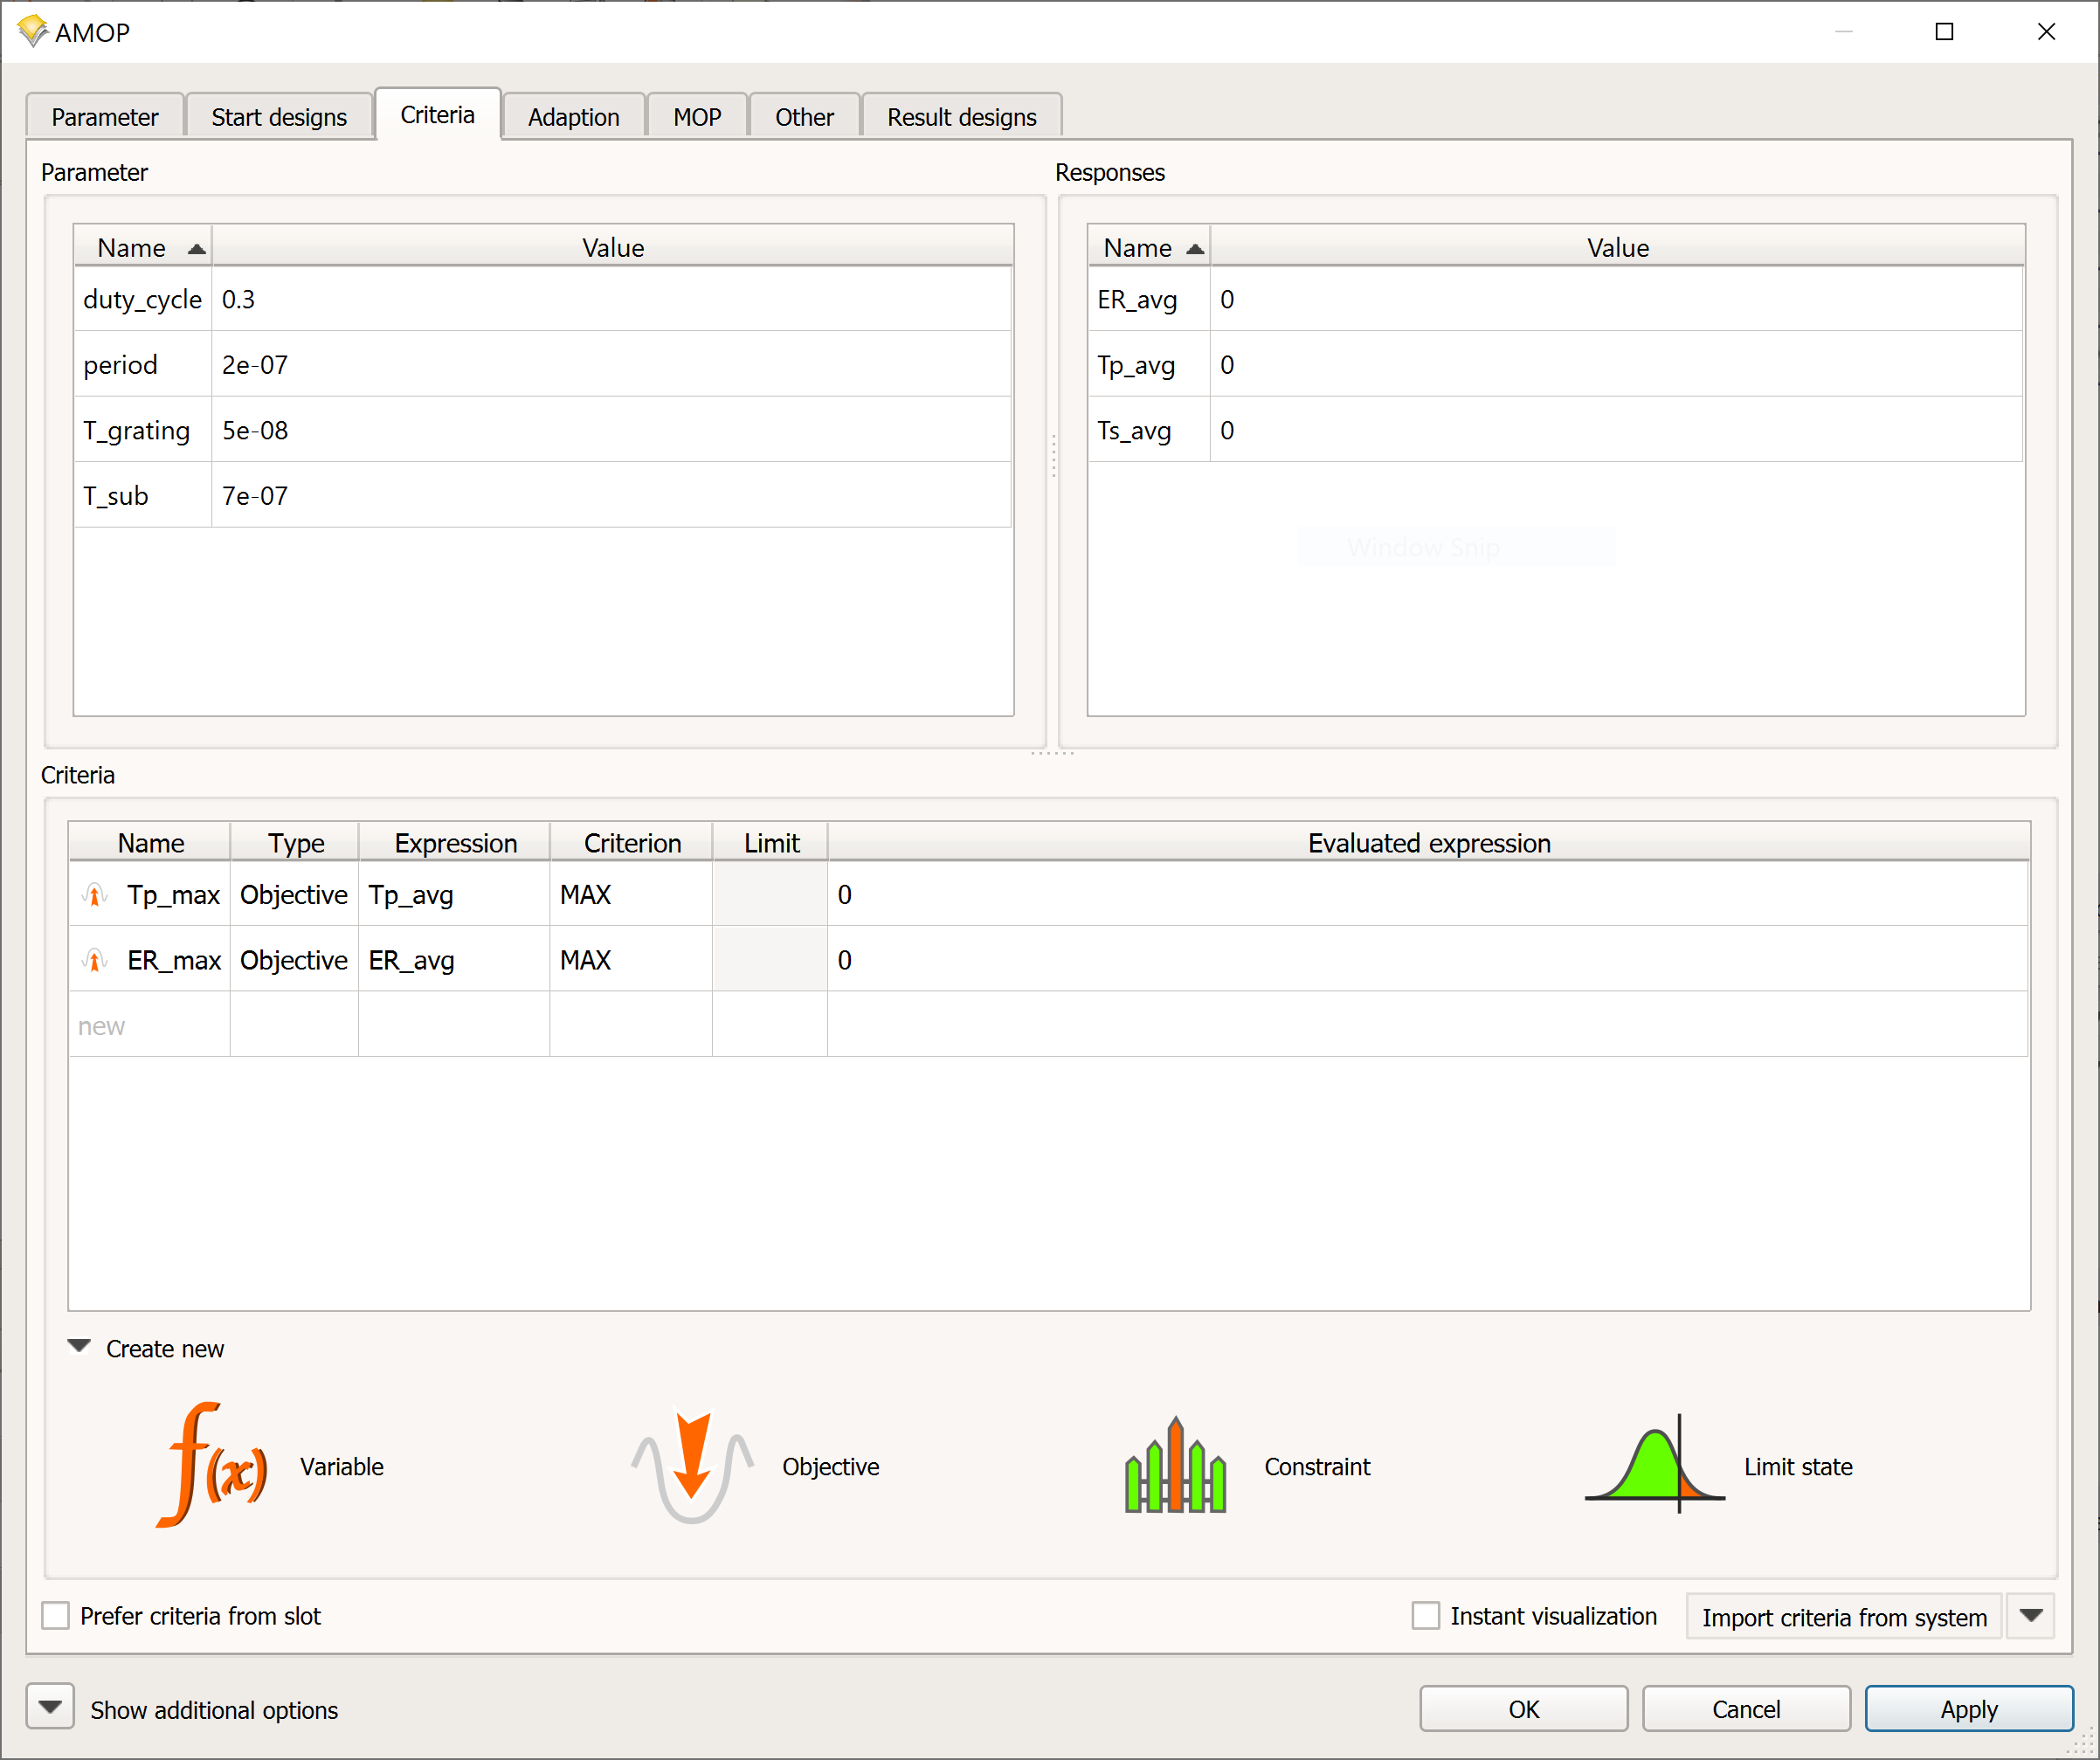Select the T_sub parameter name

[x=116, y=496]
